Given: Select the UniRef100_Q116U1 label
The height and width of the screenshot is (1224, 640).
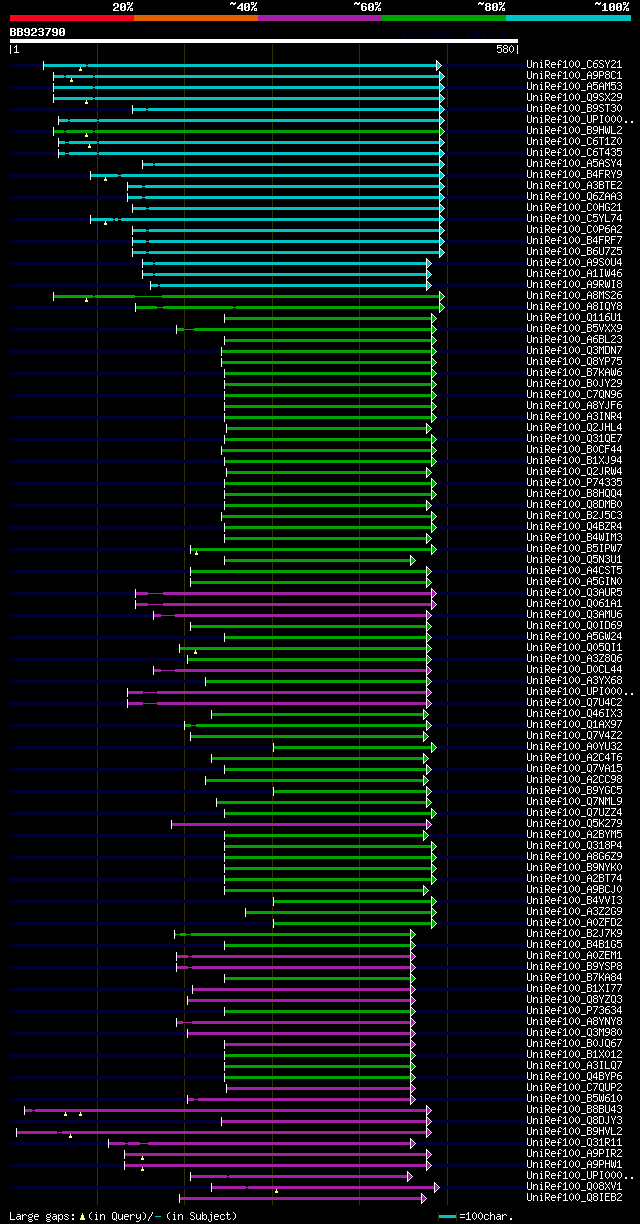Looking at the screenshot, I should coord(574,317).
